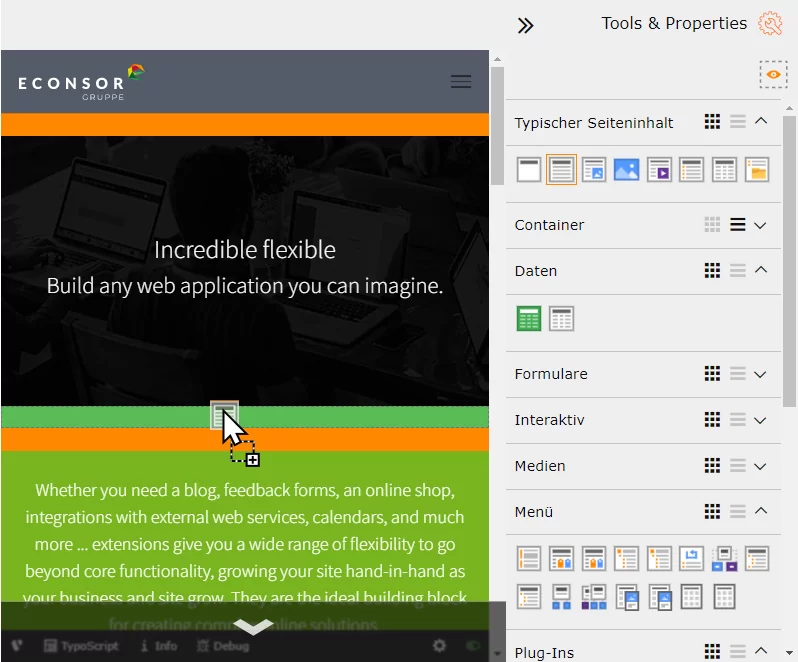Collapse the Typischer Seiteninhalt section
Image resolution: width=798 pixels, height=662 pixels.
pos(761,121)
